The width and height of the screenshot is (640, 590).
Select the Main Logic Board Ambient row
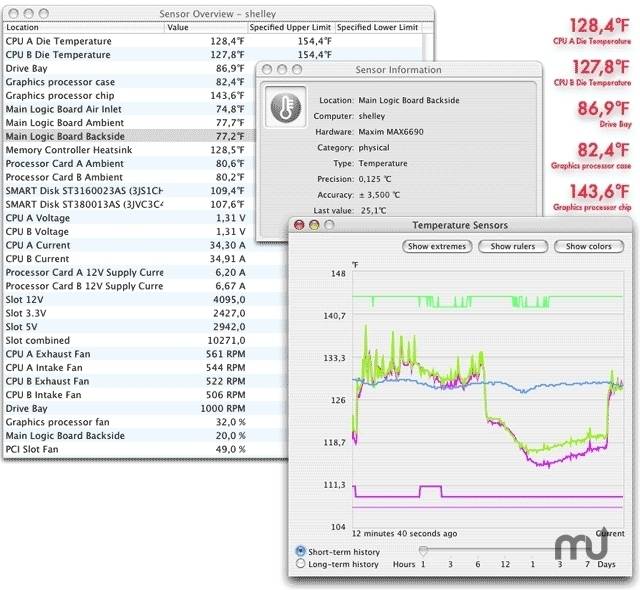(x=129, y=123)
